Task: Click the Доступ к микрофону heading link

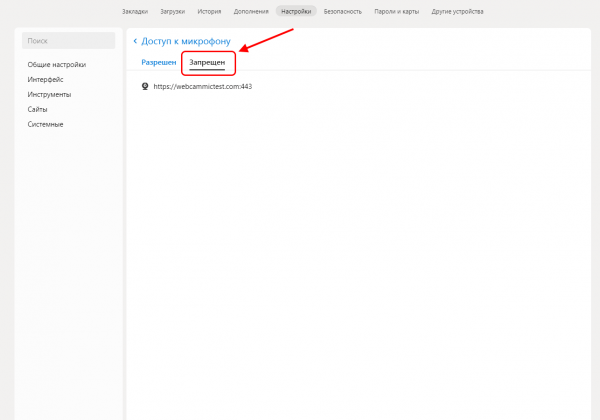Action: (186, 41)
